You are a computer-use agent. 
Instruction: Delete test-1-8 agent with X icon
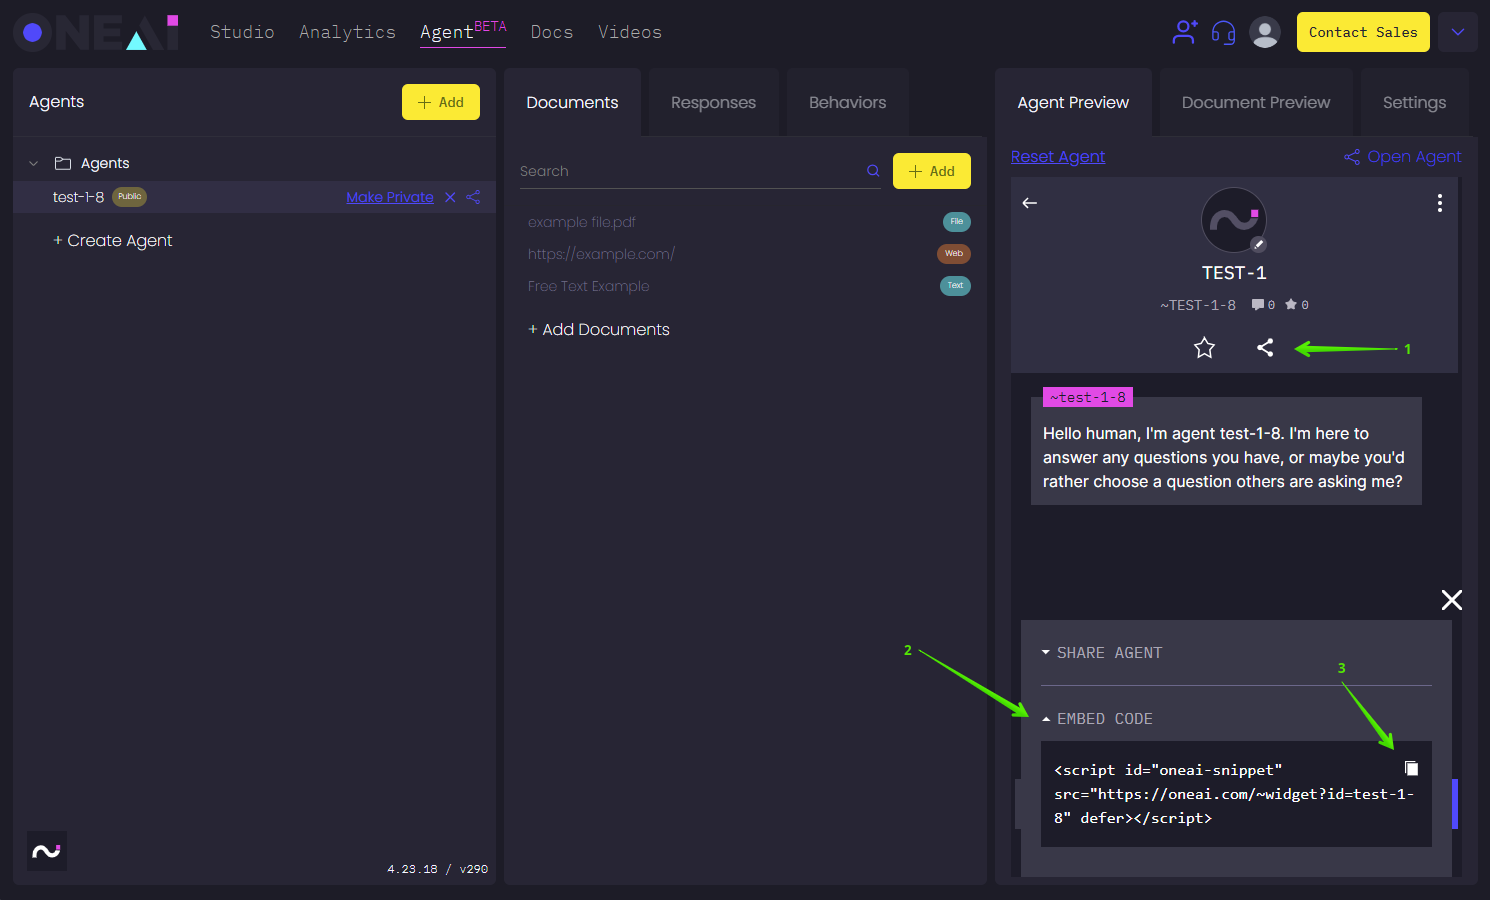point(450,197)
